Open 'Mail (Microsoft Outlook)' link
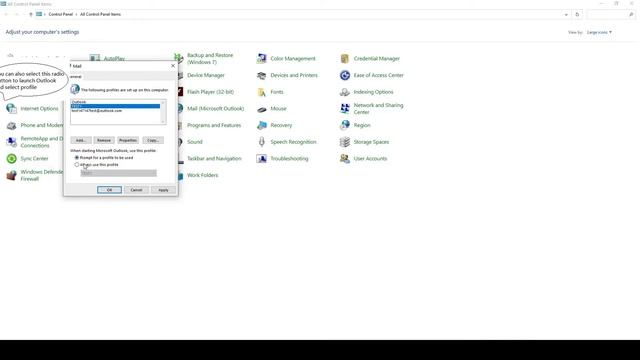This screenshot has width=640, height=360. coord(216,109)
